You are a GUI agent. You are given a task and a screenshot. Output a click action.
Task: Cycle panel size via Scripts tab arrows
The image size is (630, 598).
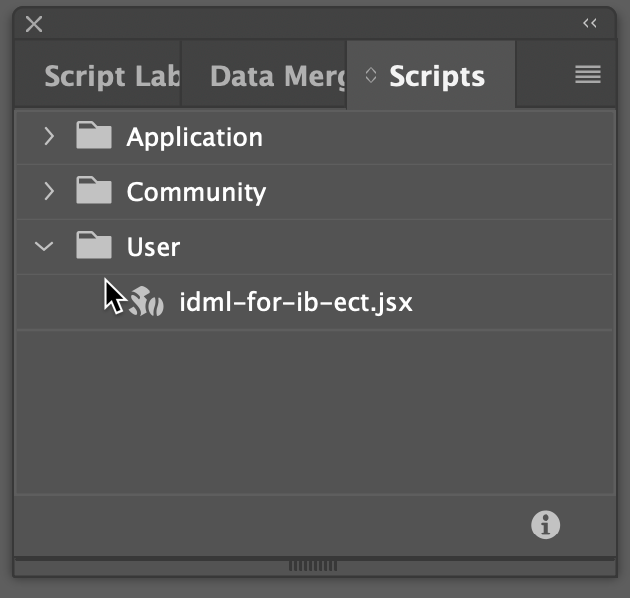coord(371,76)
